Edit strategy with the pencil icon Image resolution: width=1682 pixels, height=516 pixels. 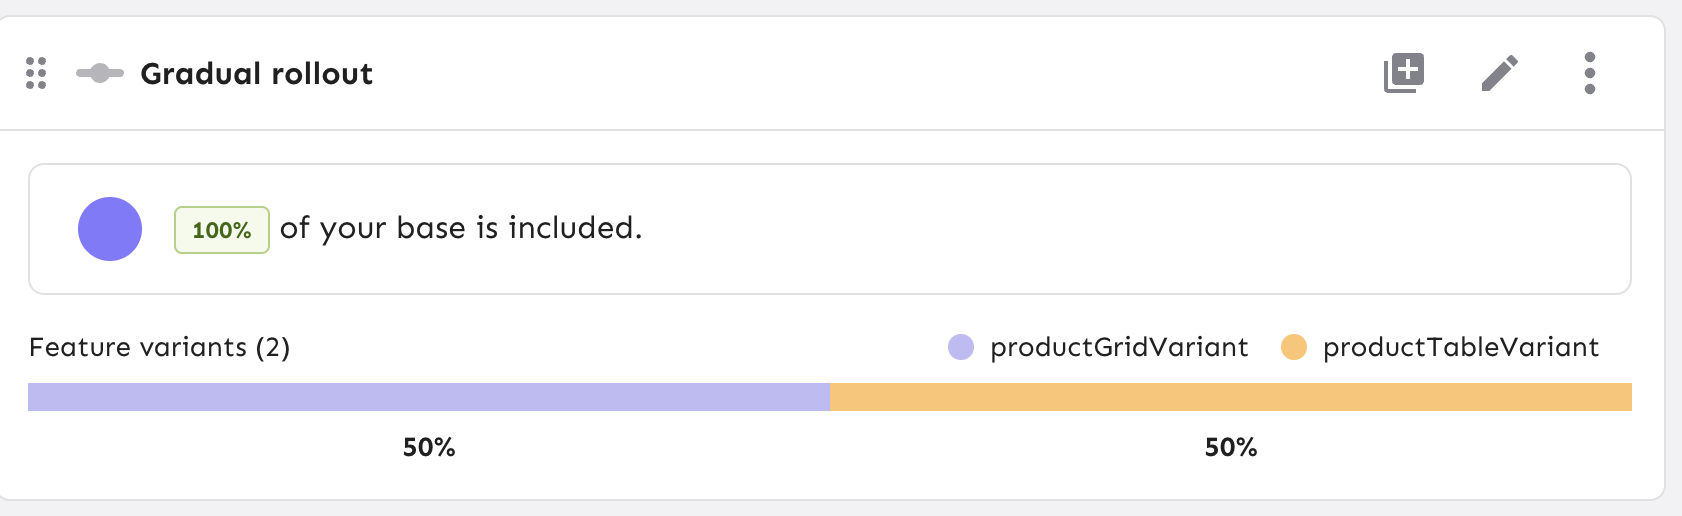[1499, 73]
